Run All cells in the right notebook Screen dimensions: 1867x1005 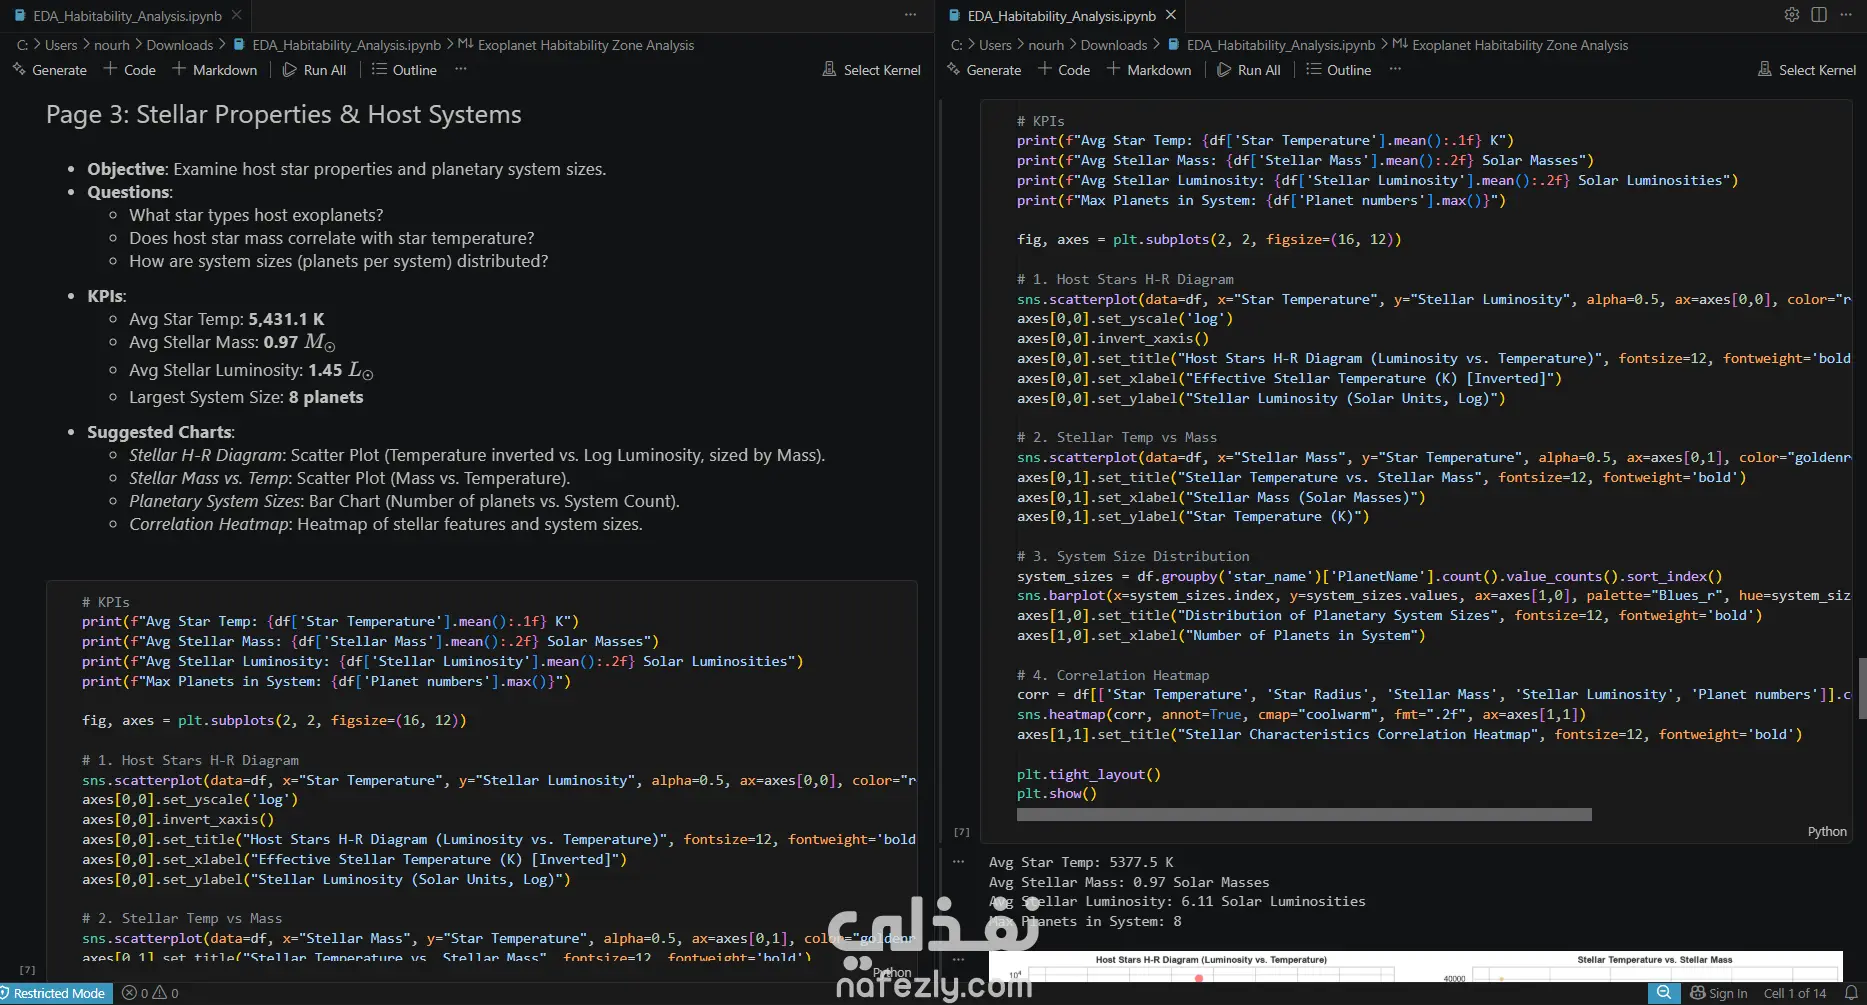coord(1249,70)
